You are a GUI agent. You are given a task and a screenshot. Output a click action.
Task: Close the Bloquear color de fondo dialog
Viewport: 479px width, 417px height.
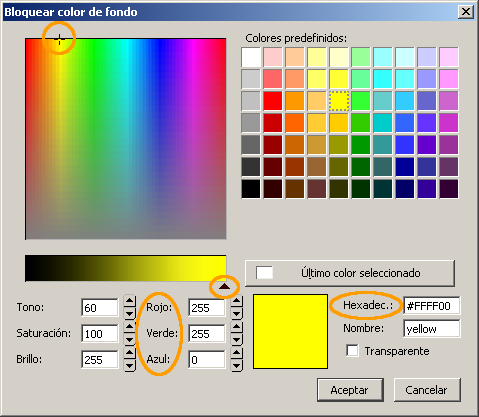coord(465,12)
